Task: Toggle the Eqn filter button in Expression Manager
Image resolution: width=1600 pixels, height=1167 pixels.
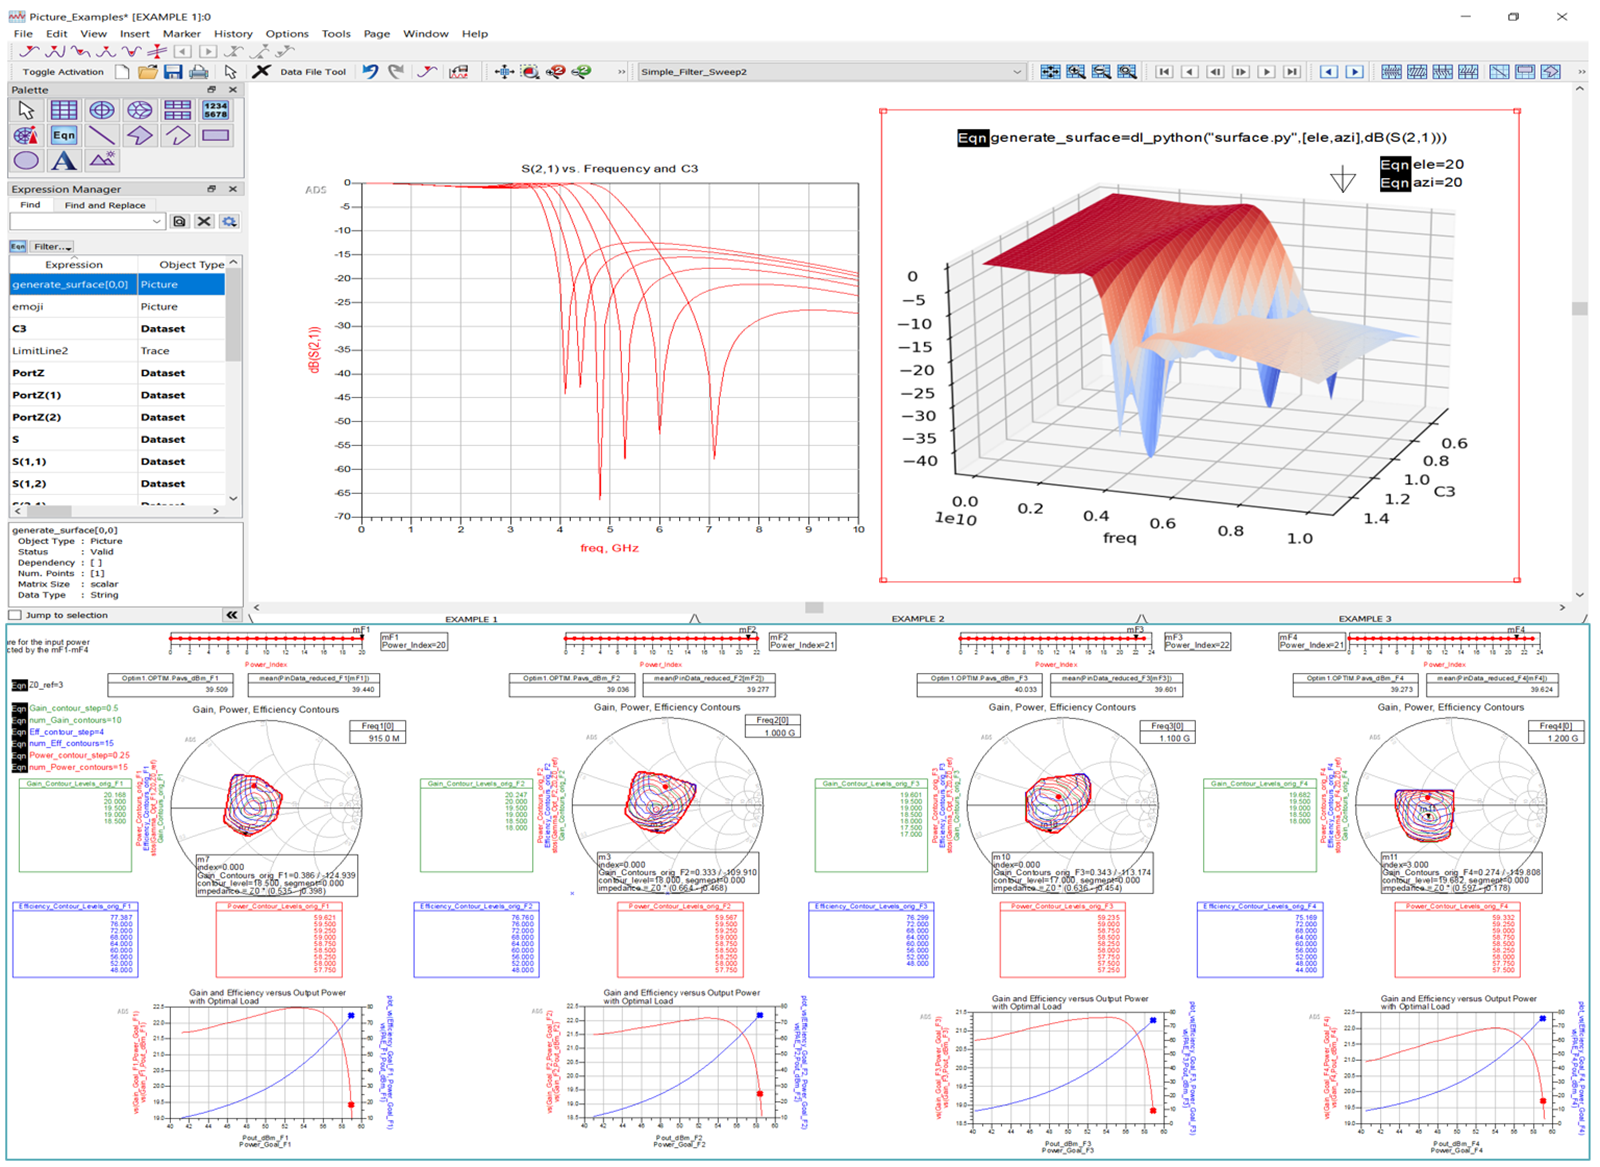Action: tap(18, 246)
